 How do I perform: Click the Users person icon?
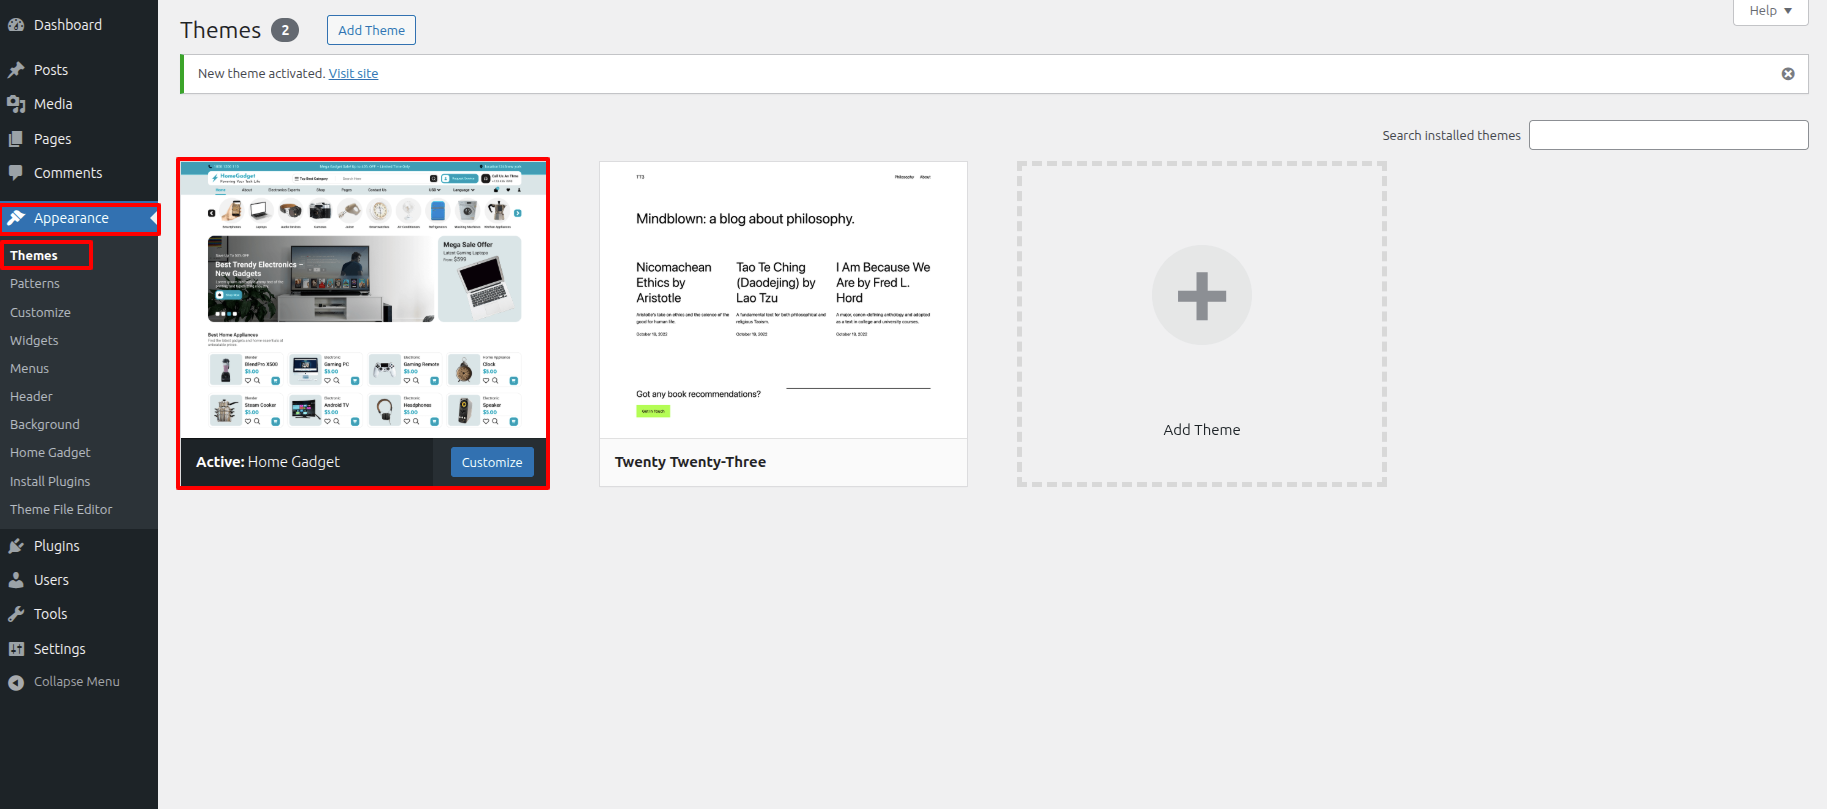[16, 580]
